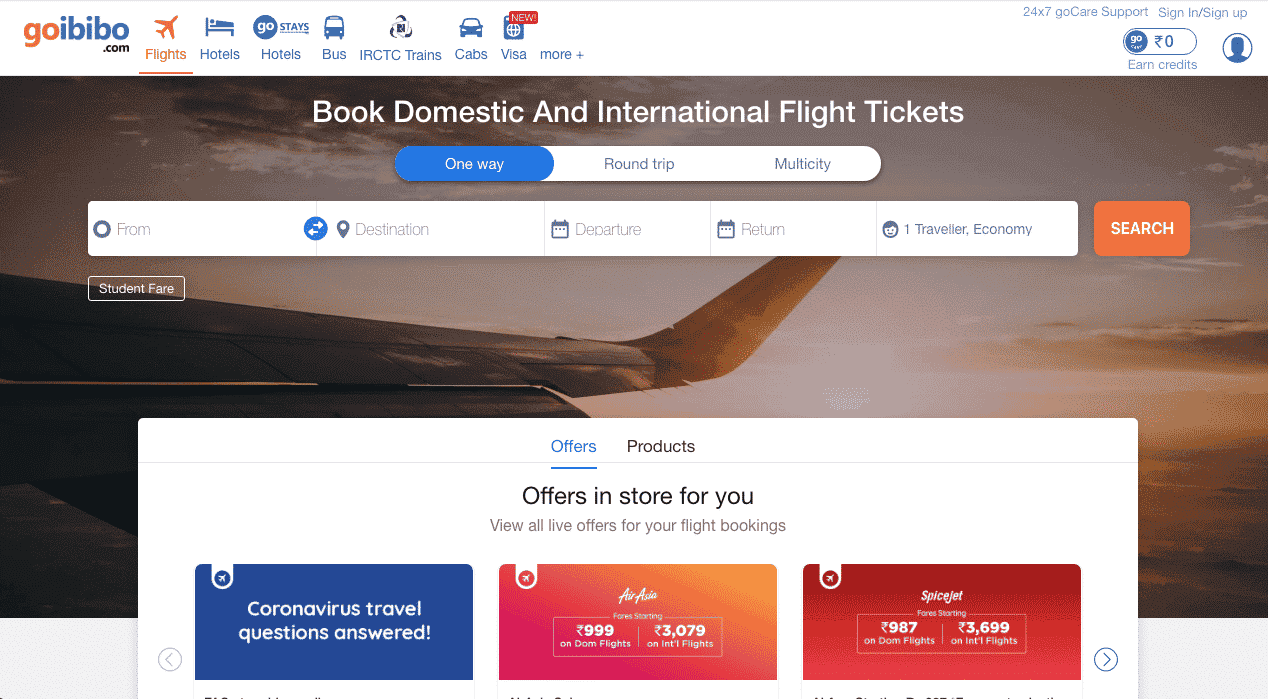Swap From and Destination cities
The width and height of the screenshot is (1268, 699).
pos(316,229)
